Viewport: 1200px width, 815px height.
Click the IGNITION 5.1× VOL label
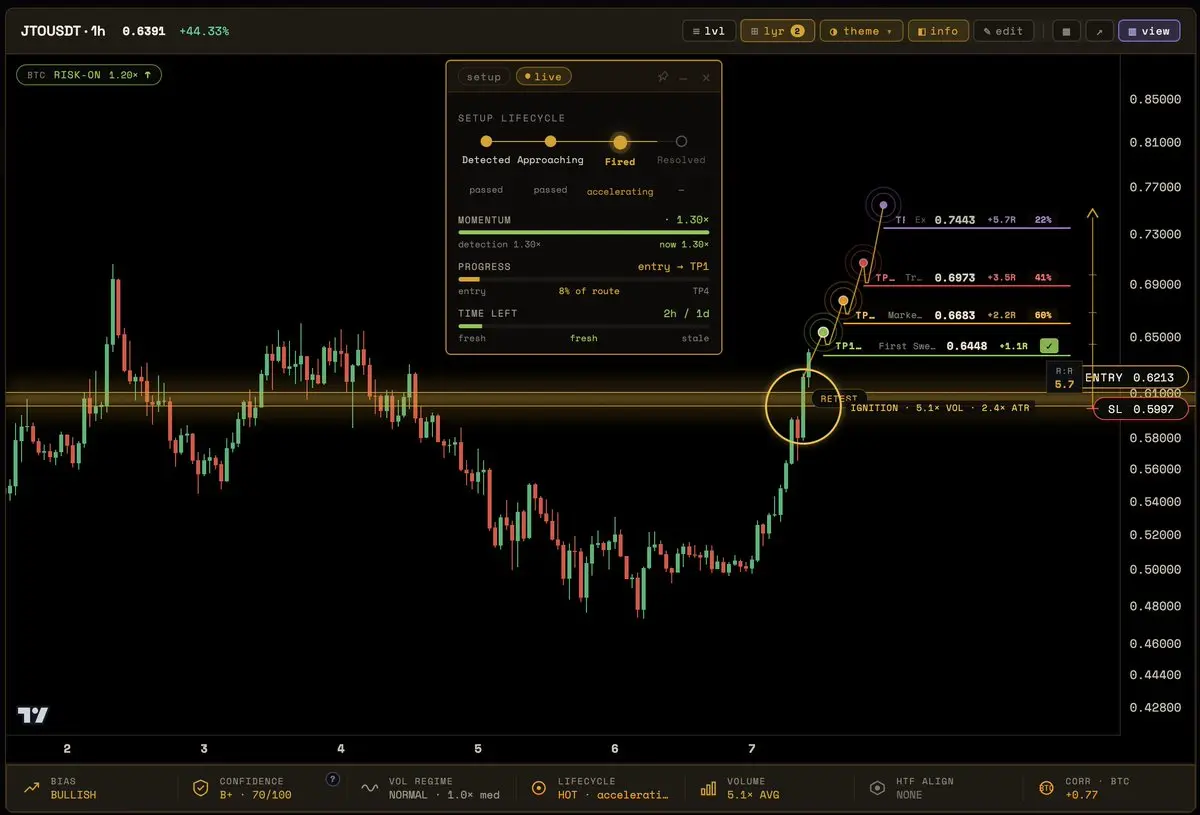click(x=940, y=408)
